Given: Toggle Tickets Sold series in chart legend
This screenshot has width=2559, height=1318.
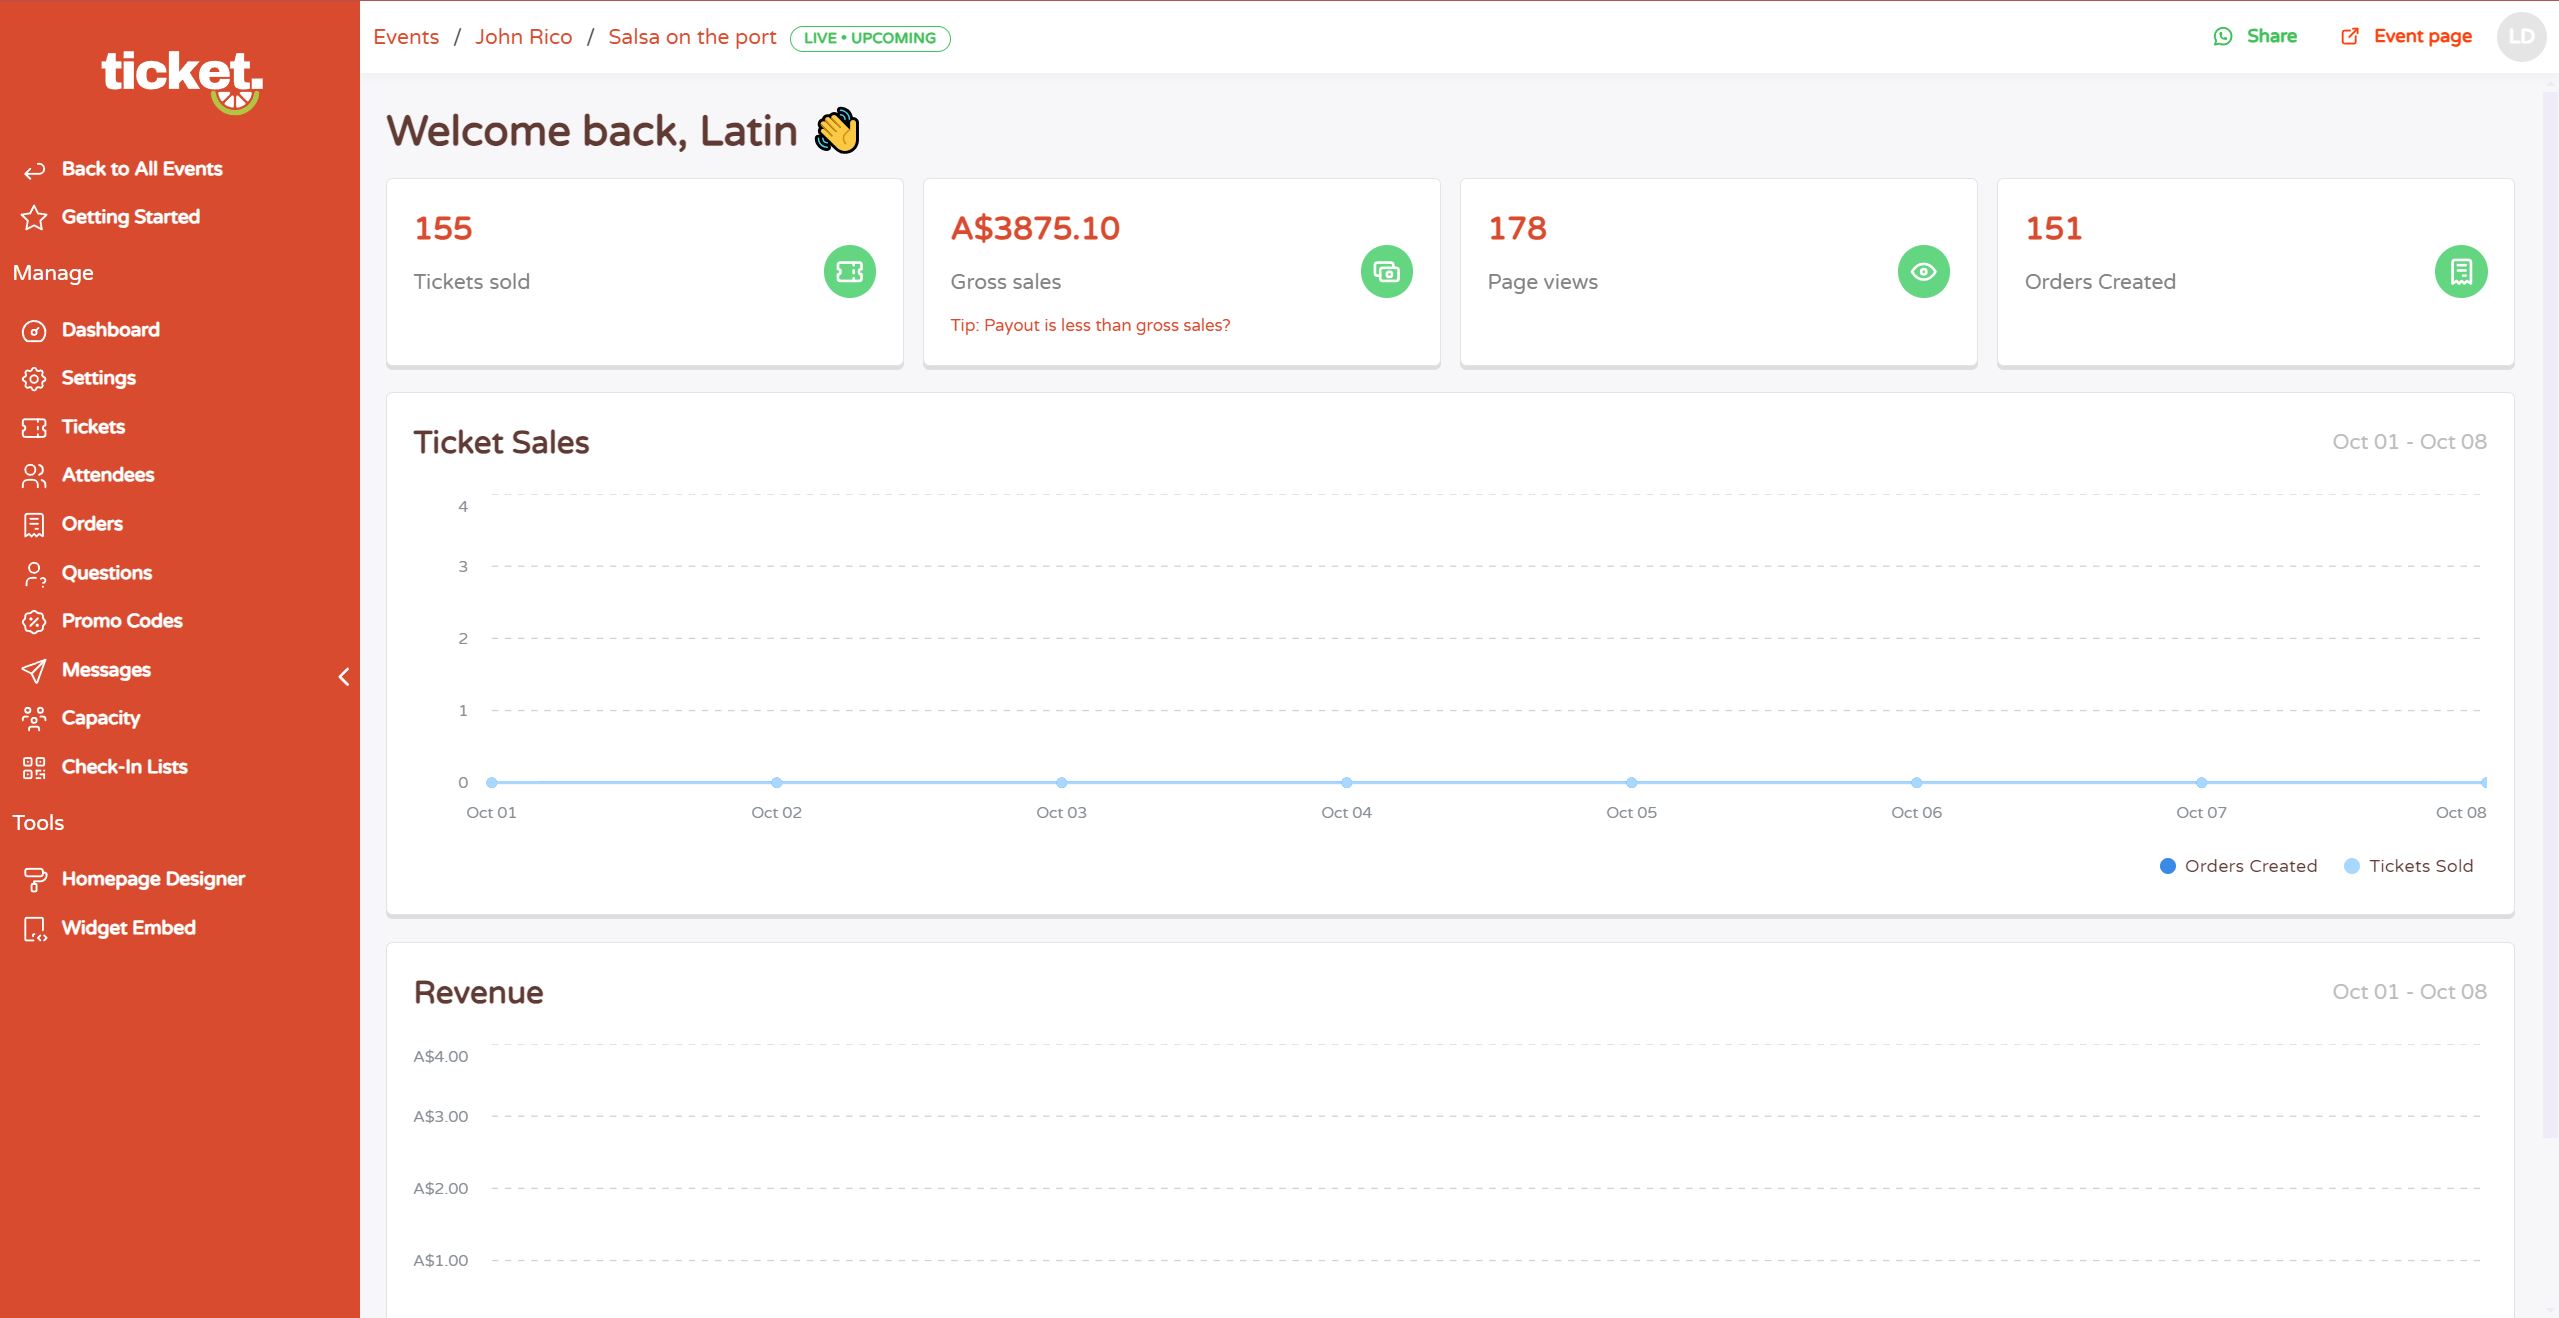Looking at the screenshot, I should point(2409,866).
